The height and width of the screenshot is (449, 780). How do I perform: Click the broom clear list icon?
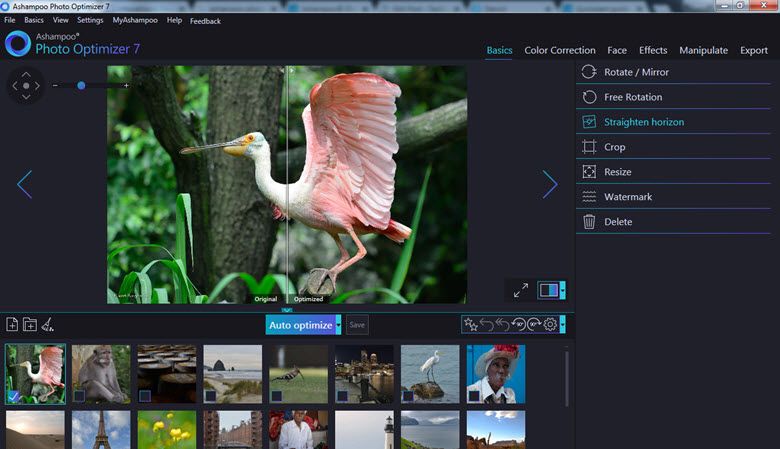(48, 325)
